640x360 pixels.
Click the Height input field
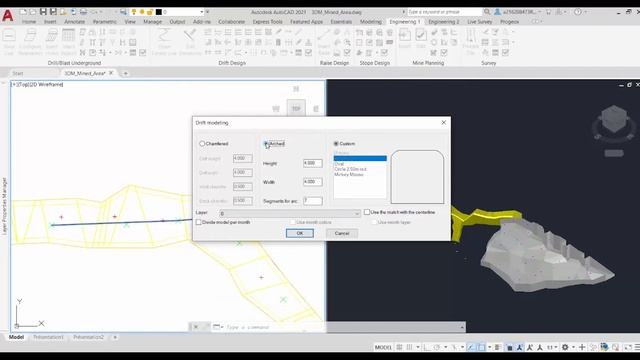coord(313,163)
